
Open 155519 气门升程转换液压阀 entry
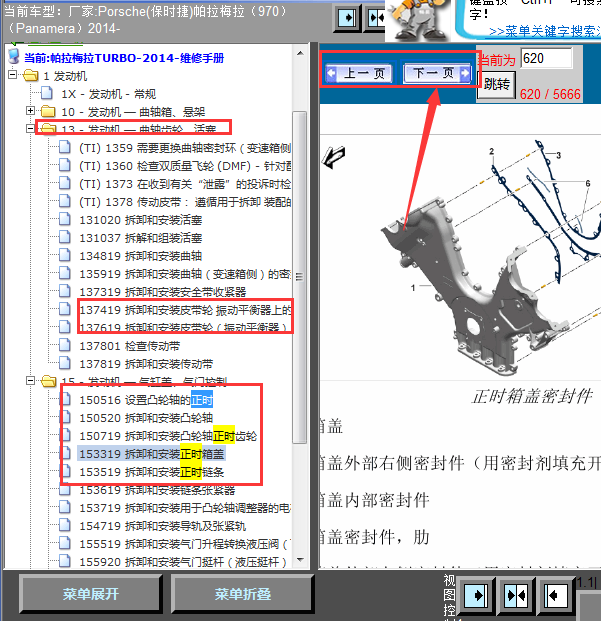(185, 544)
